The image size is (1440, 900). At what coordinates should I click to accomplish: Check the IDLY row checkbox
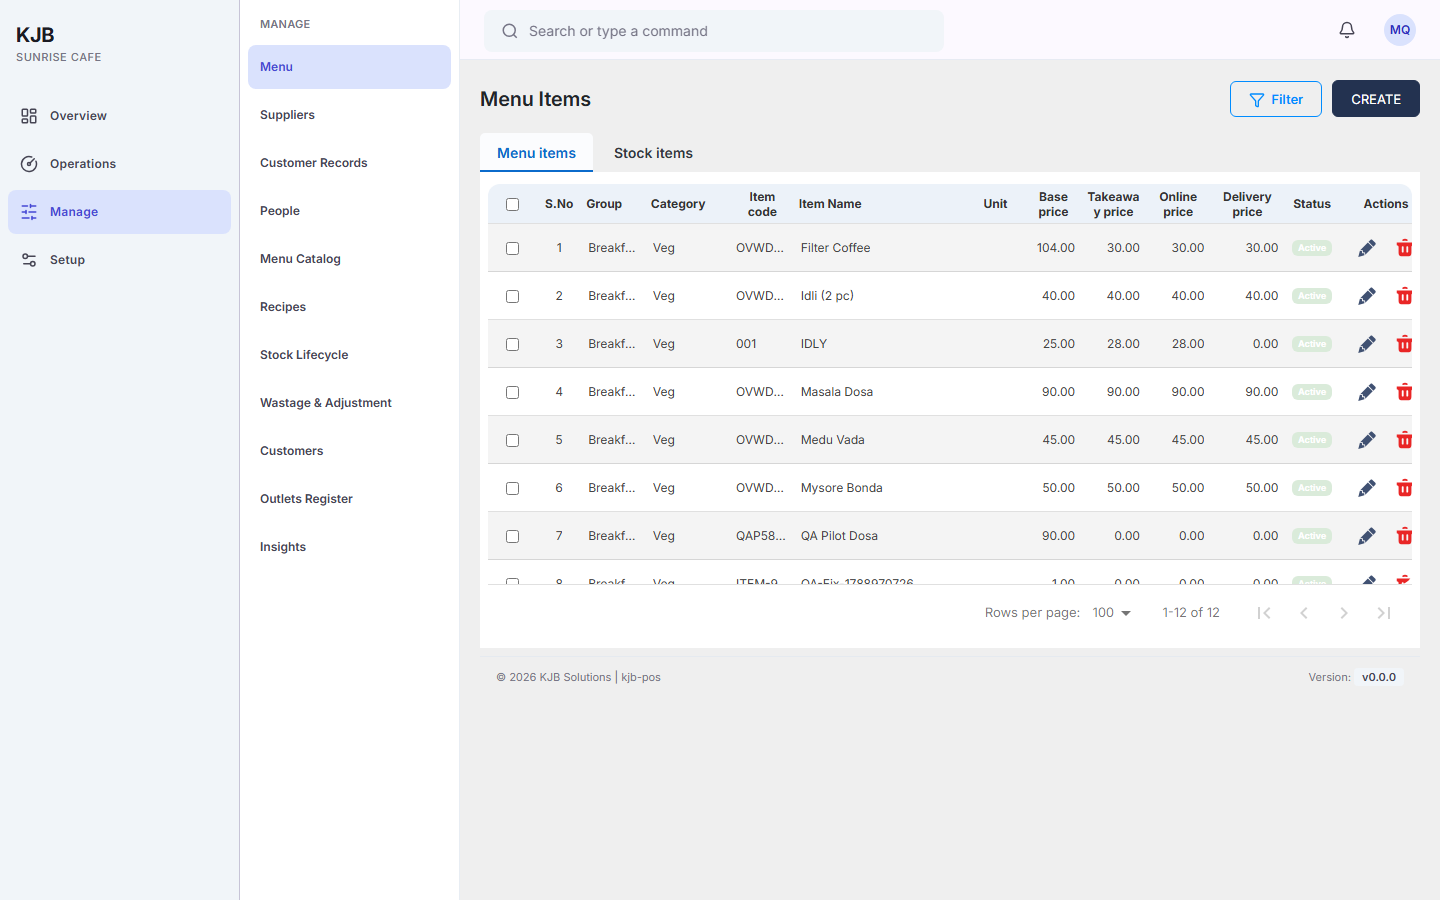tap(512, 344)
